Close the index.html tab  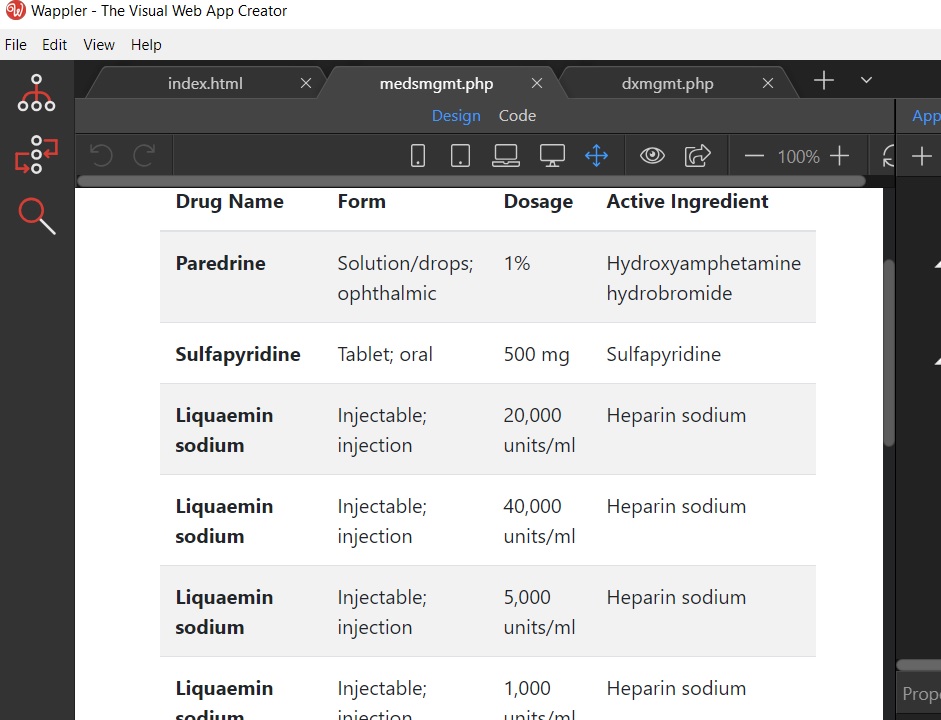tap(306, 83)
